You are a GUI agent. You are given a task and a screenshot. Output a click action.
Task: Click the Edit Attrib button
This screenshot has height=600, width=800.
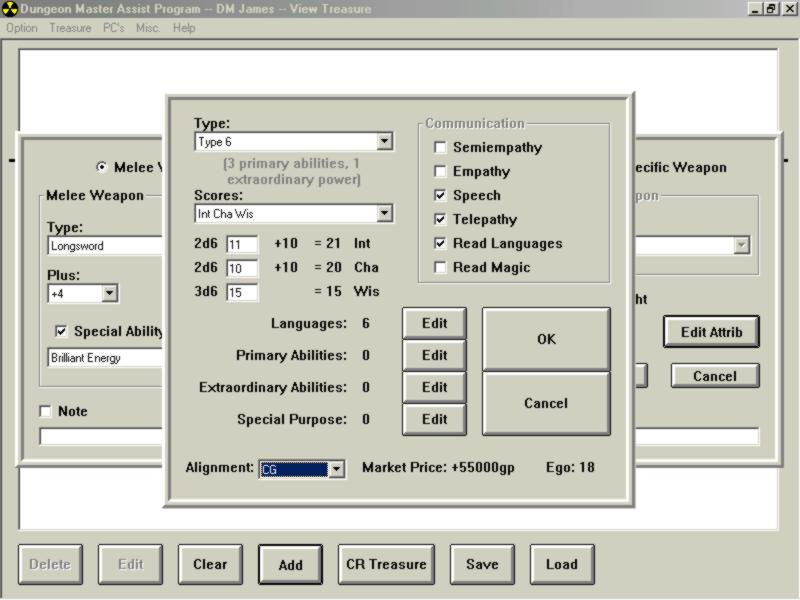(x=711, y=332)
